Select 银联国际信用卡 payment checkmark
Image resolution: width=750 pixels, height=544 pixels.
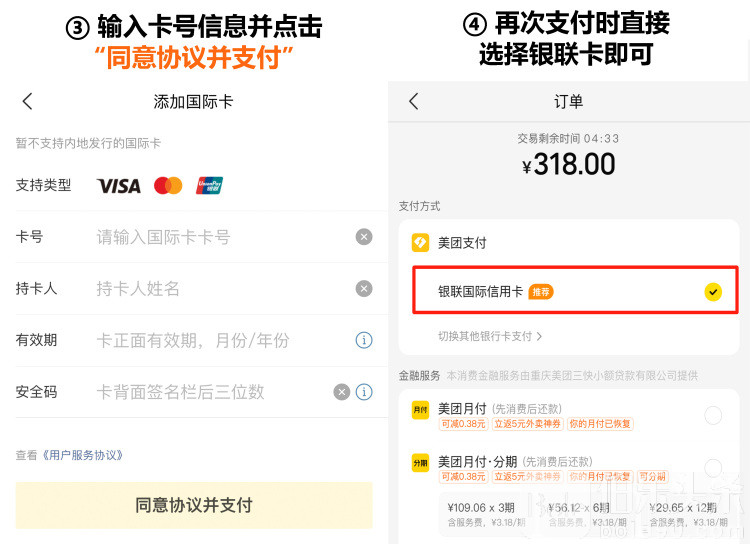pos(712,292)
